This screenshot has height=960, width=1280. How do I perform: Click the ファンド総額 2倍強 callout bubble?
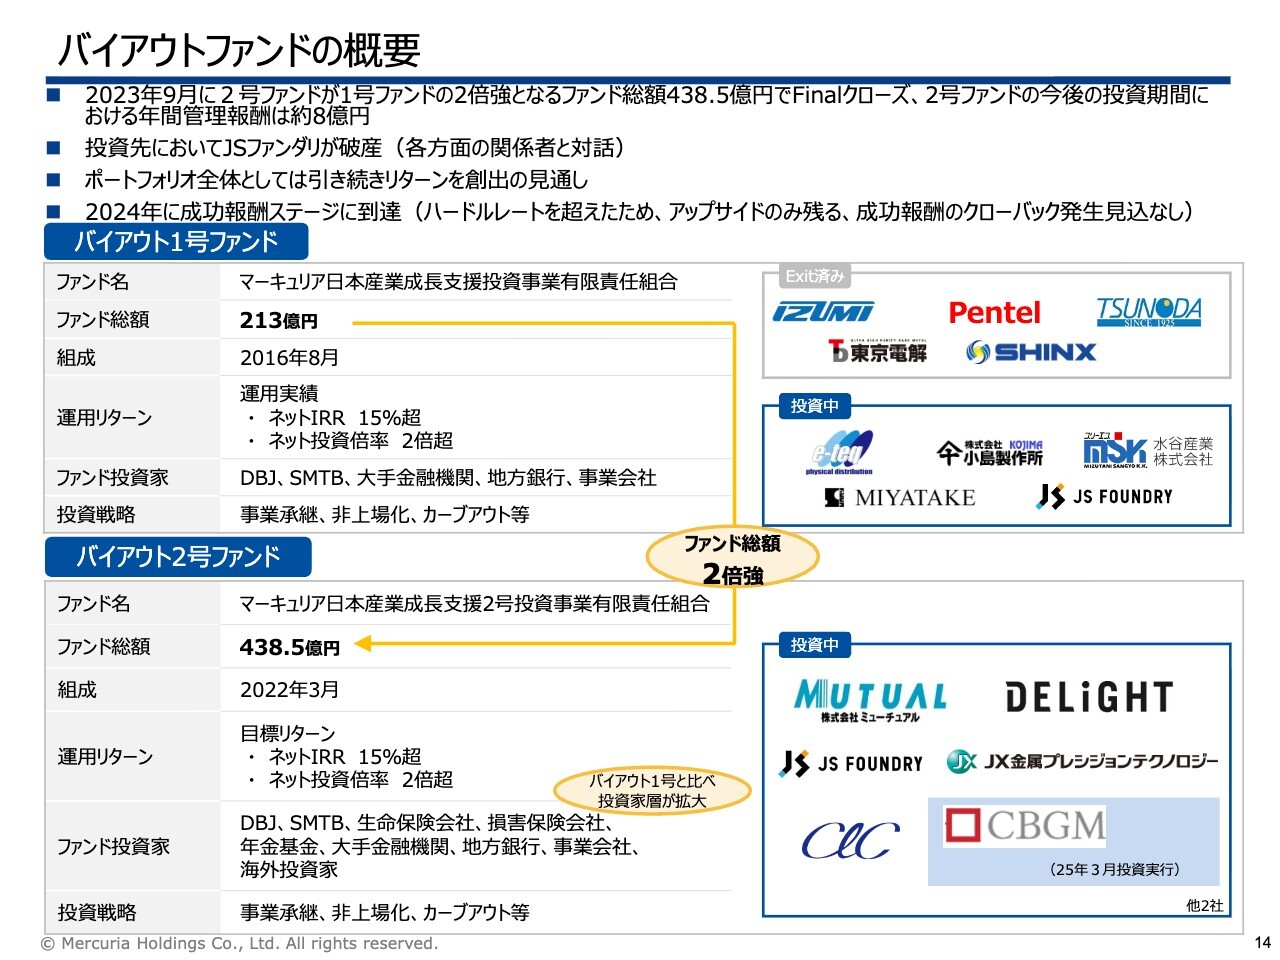coord(733,558)
